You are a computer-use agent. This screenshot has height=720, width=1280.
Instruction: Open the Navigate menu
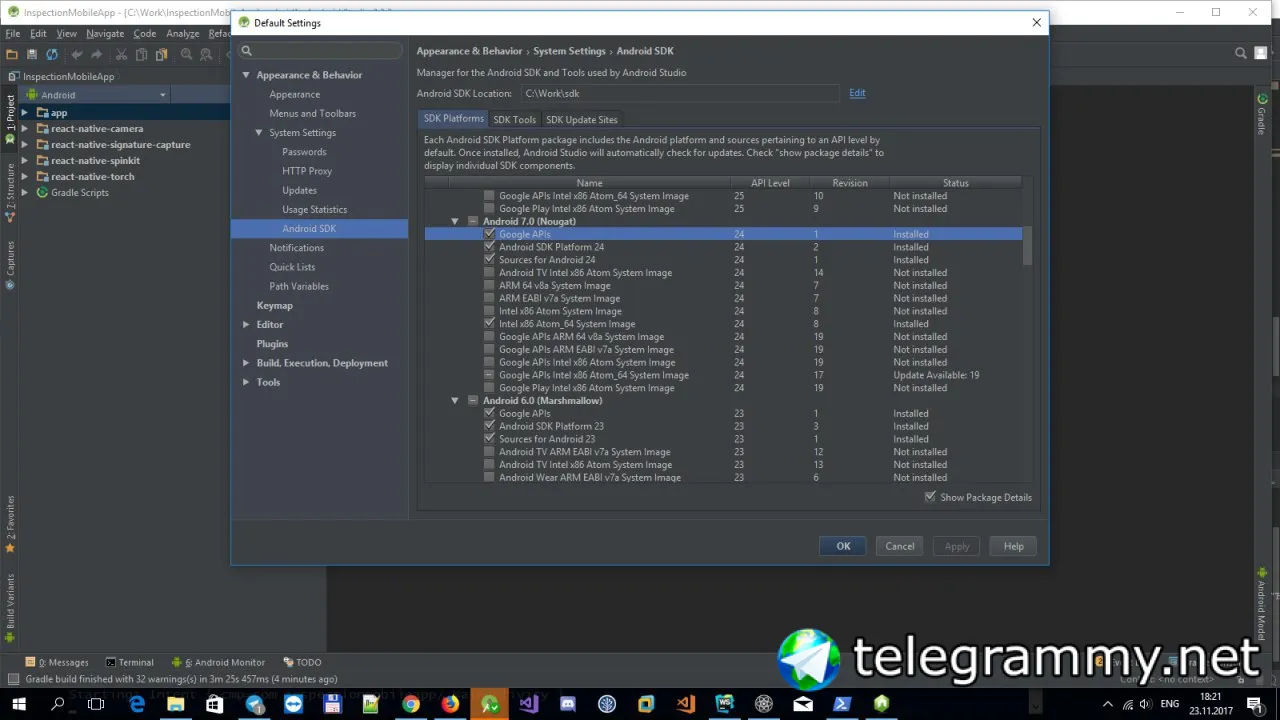[105, 33]
